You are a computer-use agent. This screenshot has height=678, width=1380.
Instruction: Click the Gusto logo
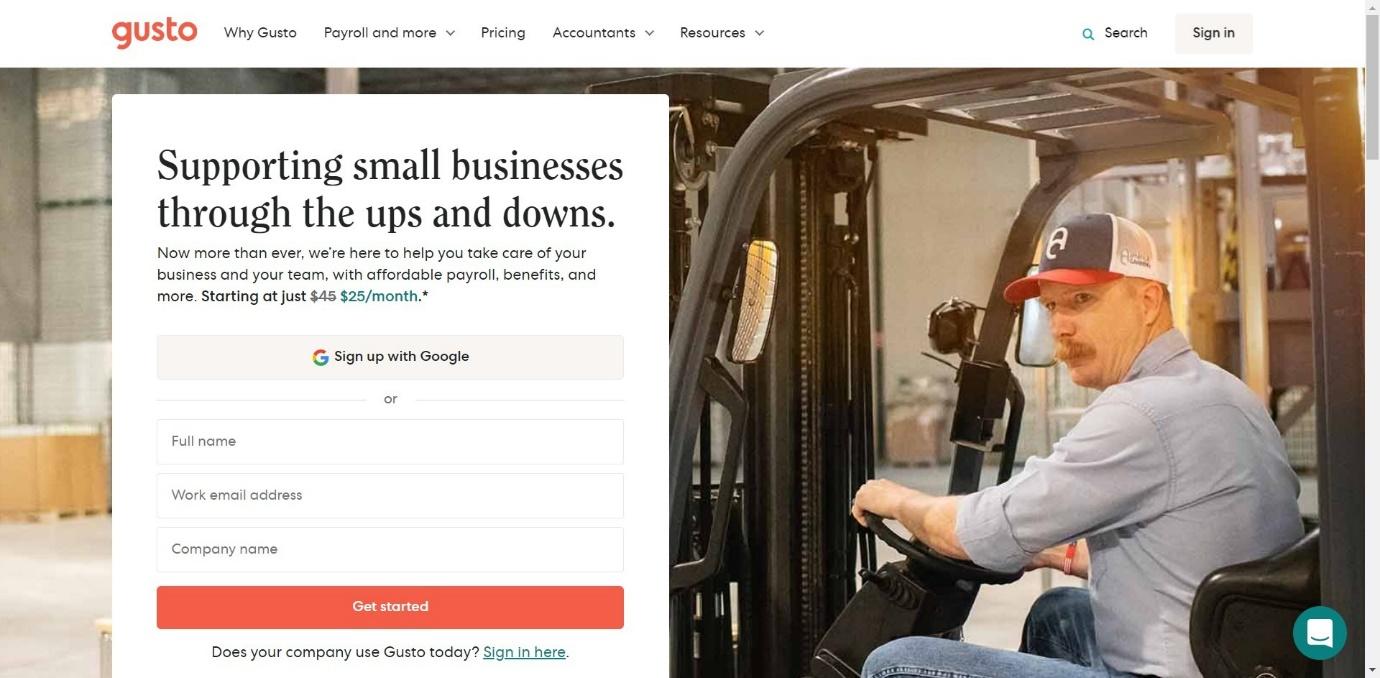tap(154, 32)
